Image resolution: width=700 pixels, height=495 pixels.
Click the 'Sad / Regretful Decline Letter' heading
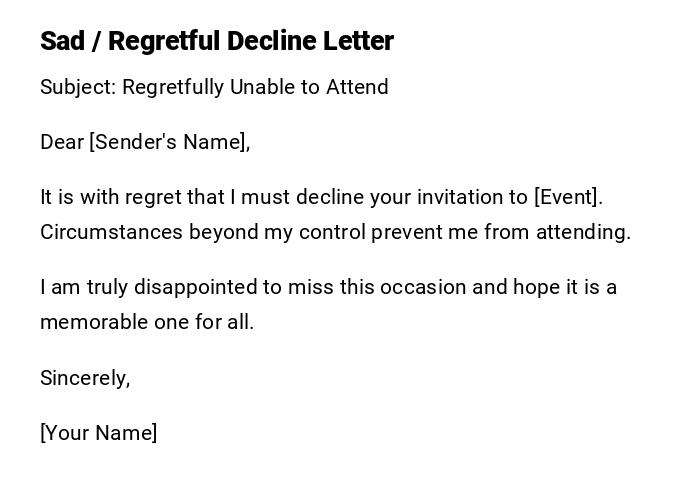[x=217, y=41]
